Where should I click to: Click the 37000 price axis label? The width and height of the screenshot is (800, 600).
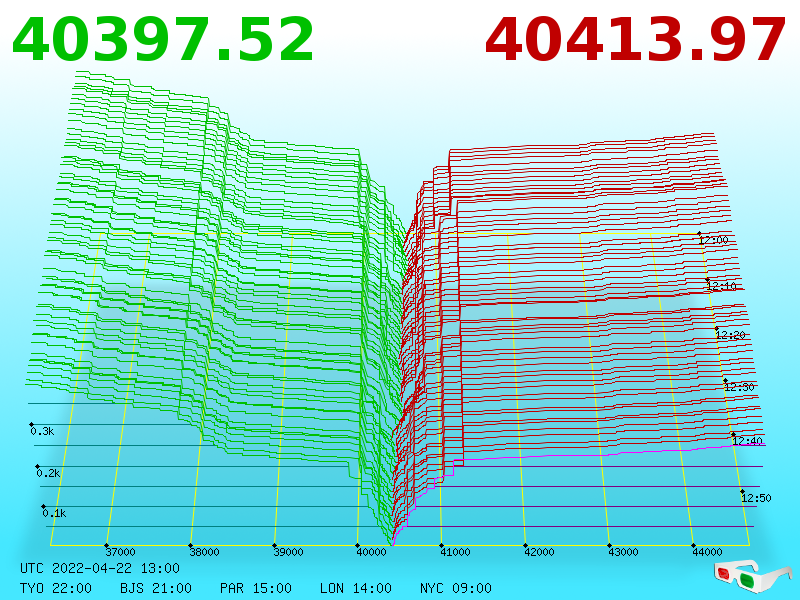coord(120,552)
